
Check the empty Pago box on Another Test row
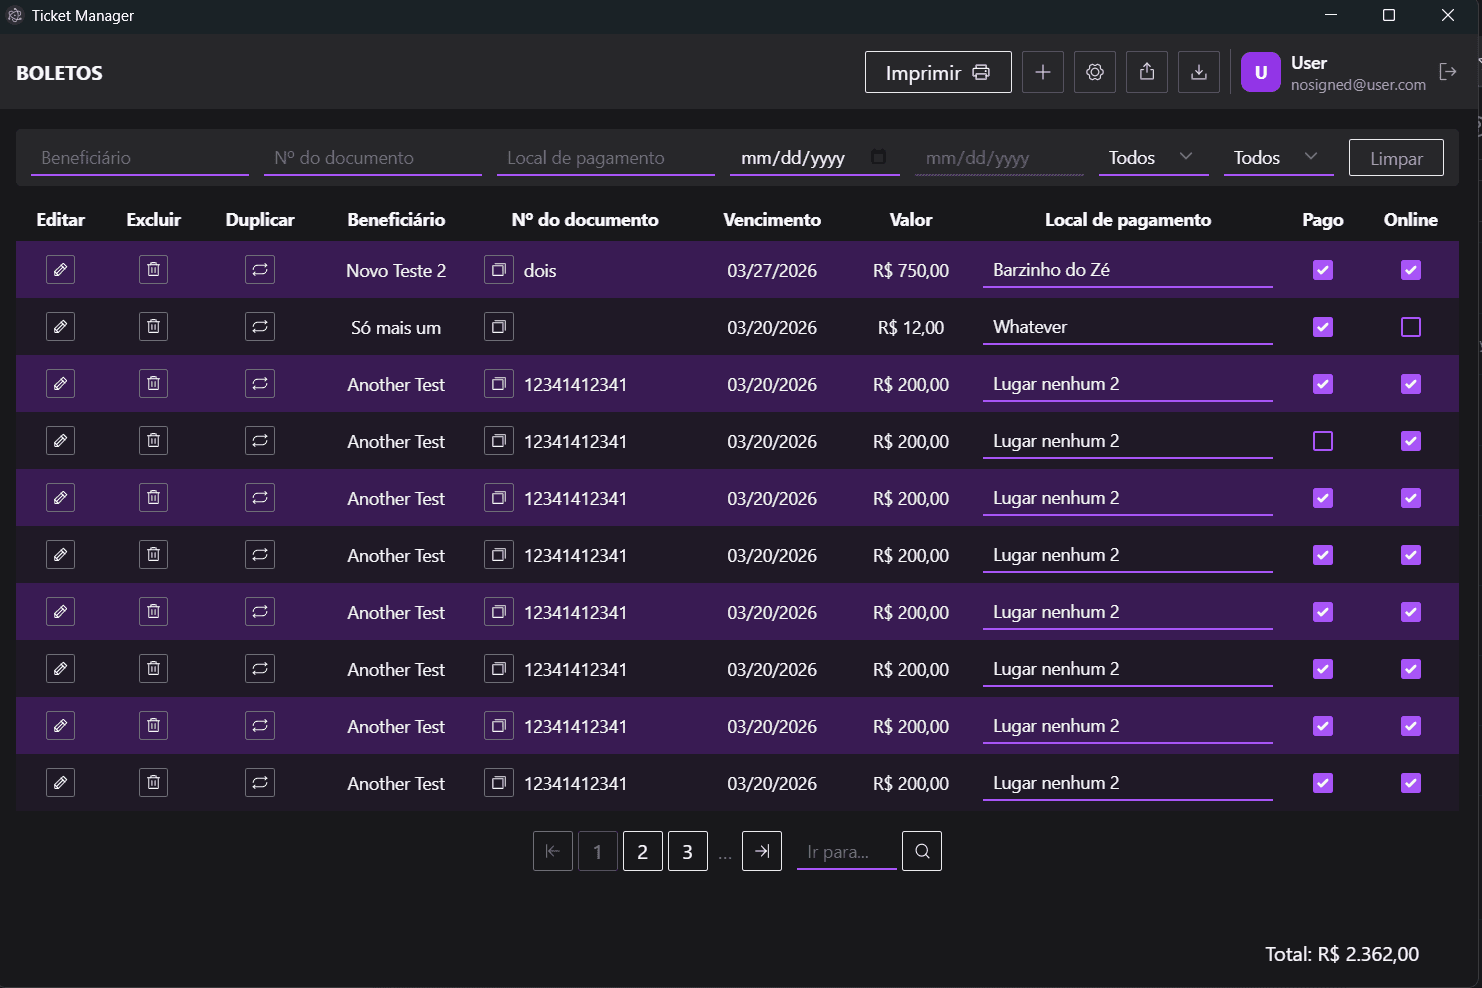[1323, 441]
